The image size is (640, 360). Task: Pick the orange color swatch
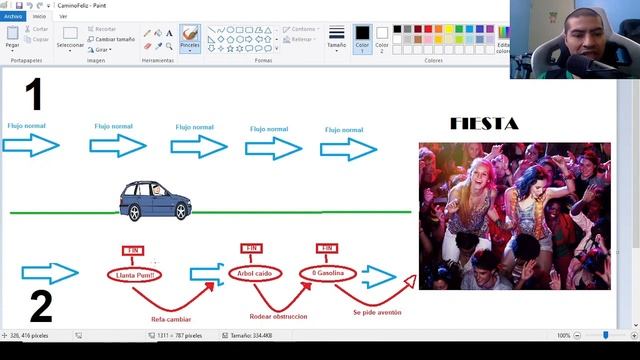click(x=438, y=29)
